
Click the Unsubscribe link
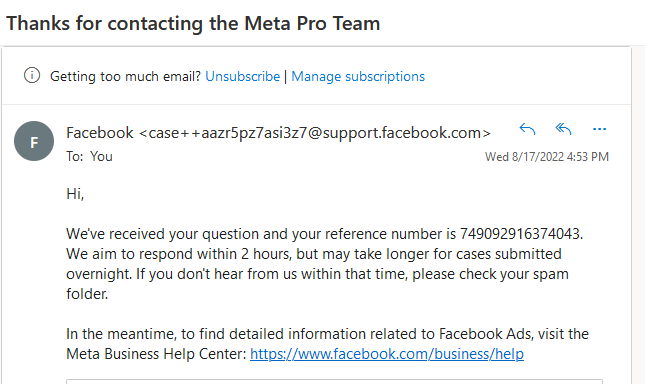pos(243,76)
